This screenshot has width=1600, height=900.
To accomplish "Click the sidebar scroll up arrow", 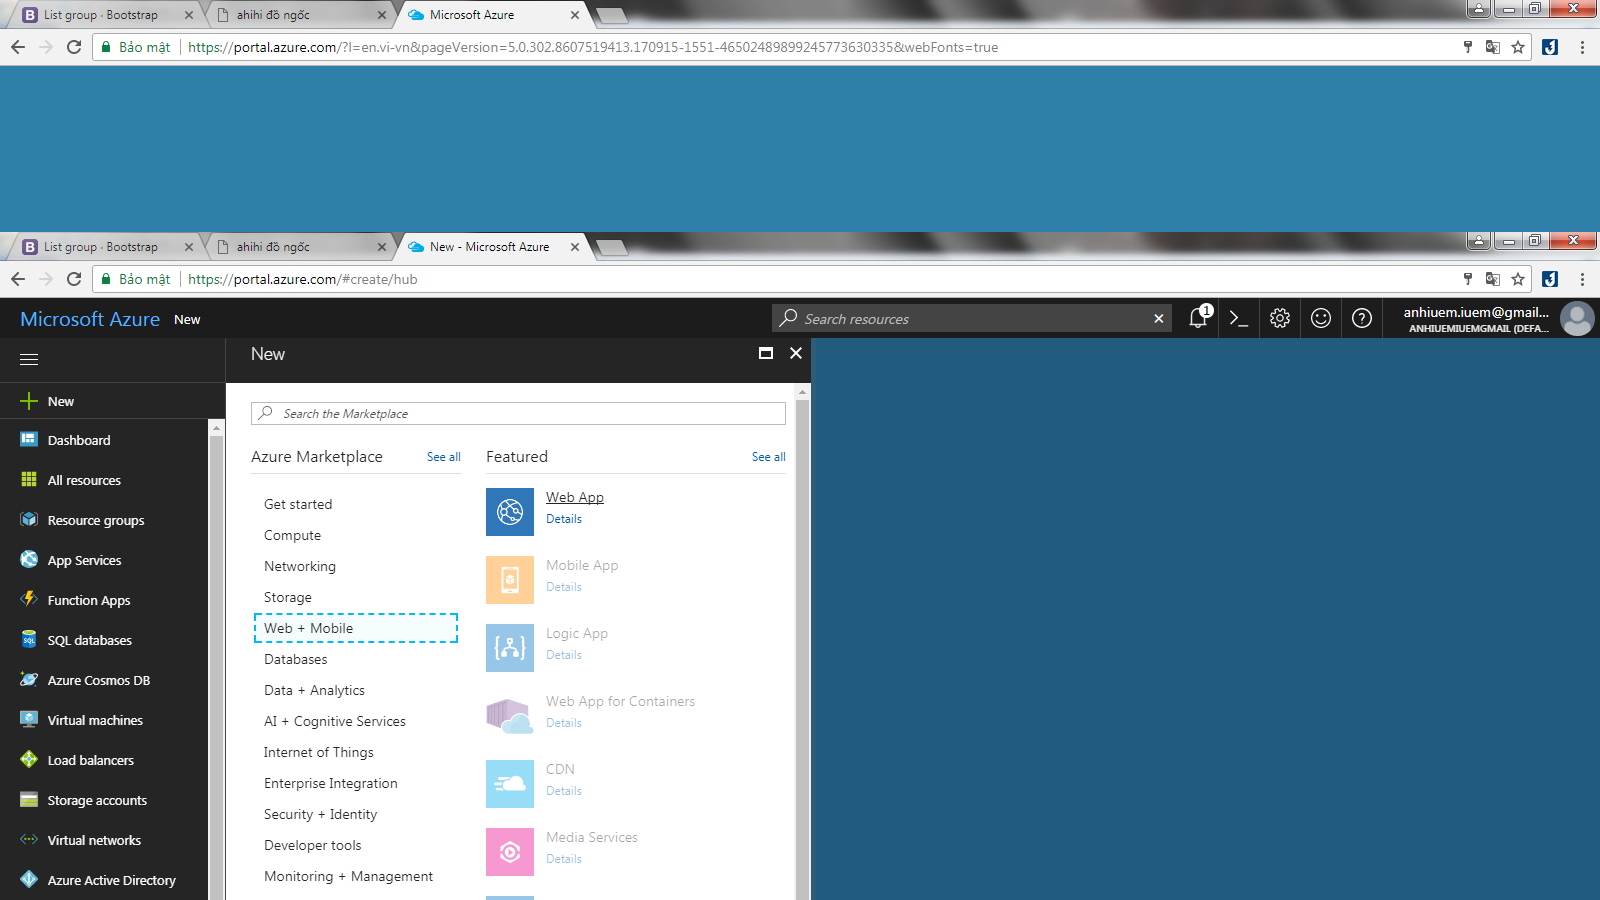I will tap(216, 428).
